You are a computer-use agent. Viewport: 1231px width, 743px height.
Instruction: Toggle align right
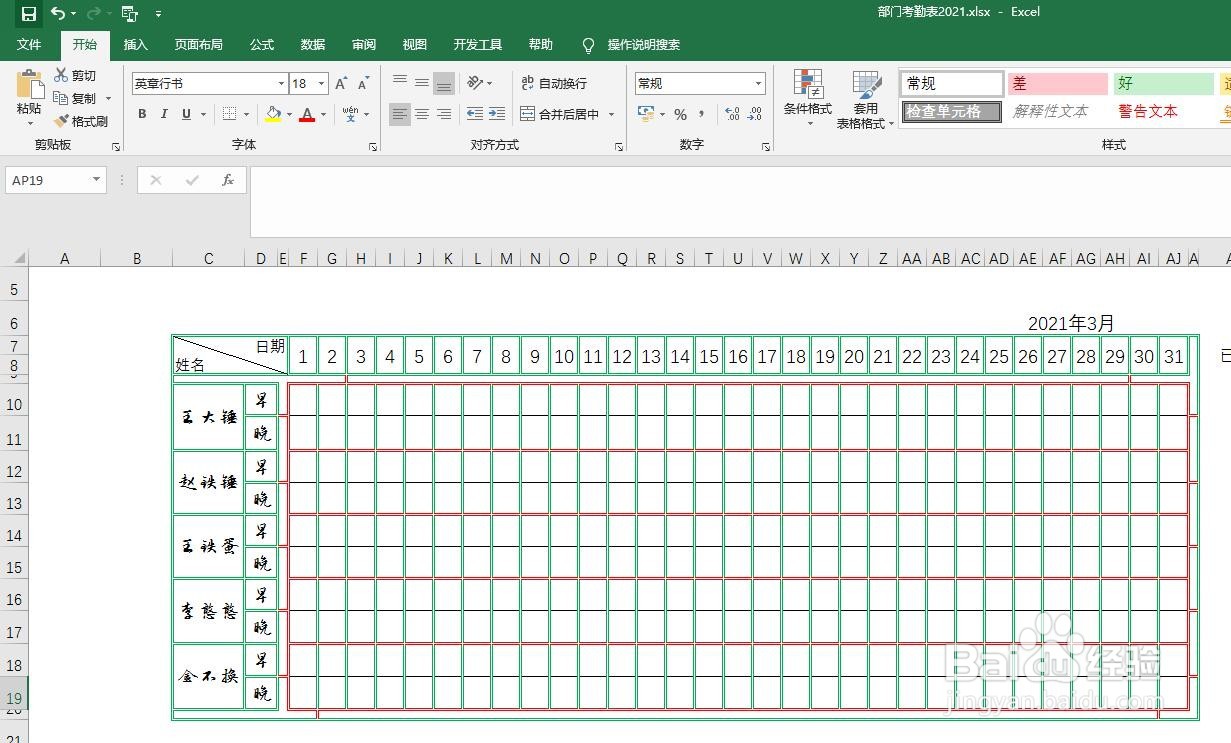pos(444,114)
